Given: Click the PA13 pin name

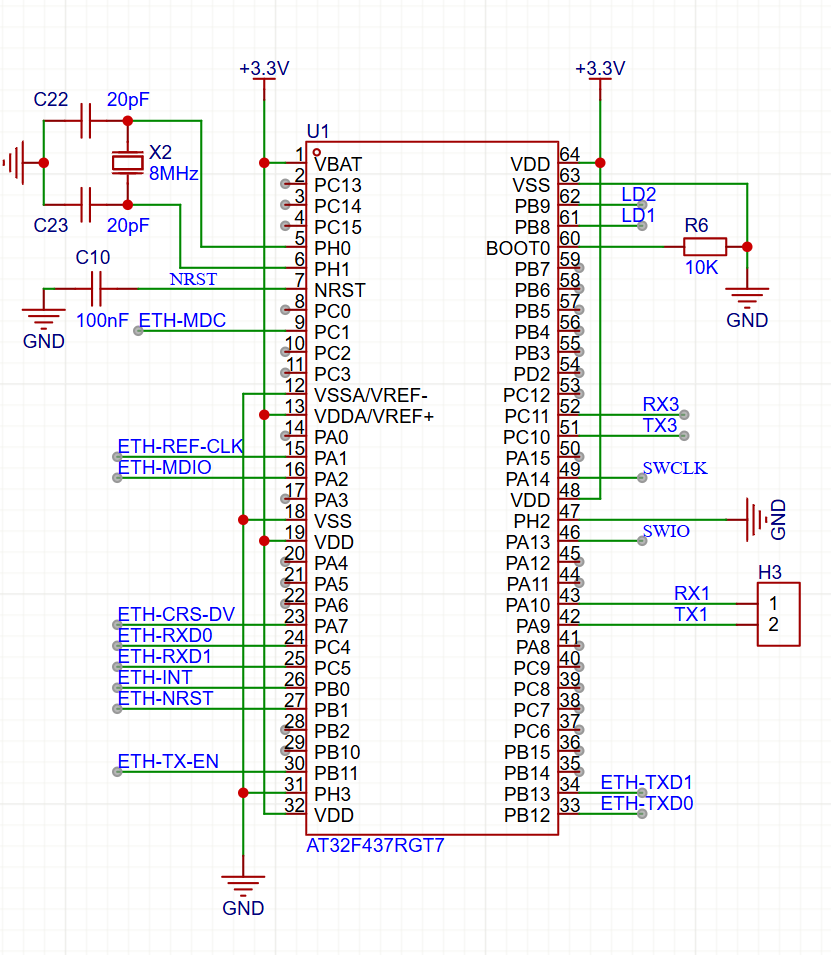Looking at the screenshot, I should pyautogui.click(x=528, y=542).
